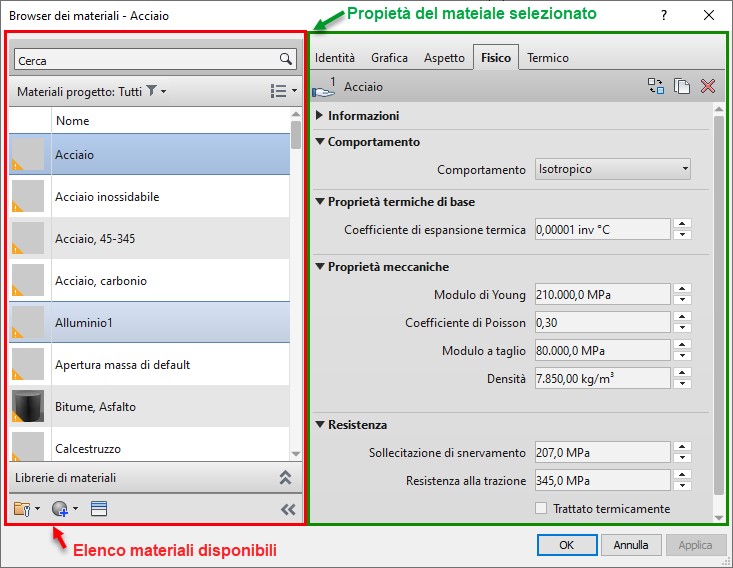Decrease the Resistenza alla trazione stepper
Screen dimensions: 733x568
[683, 486]
